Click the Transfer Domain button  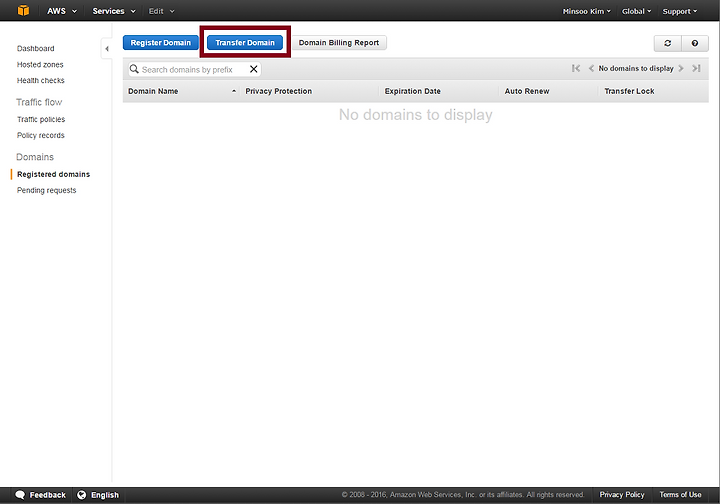245,43
